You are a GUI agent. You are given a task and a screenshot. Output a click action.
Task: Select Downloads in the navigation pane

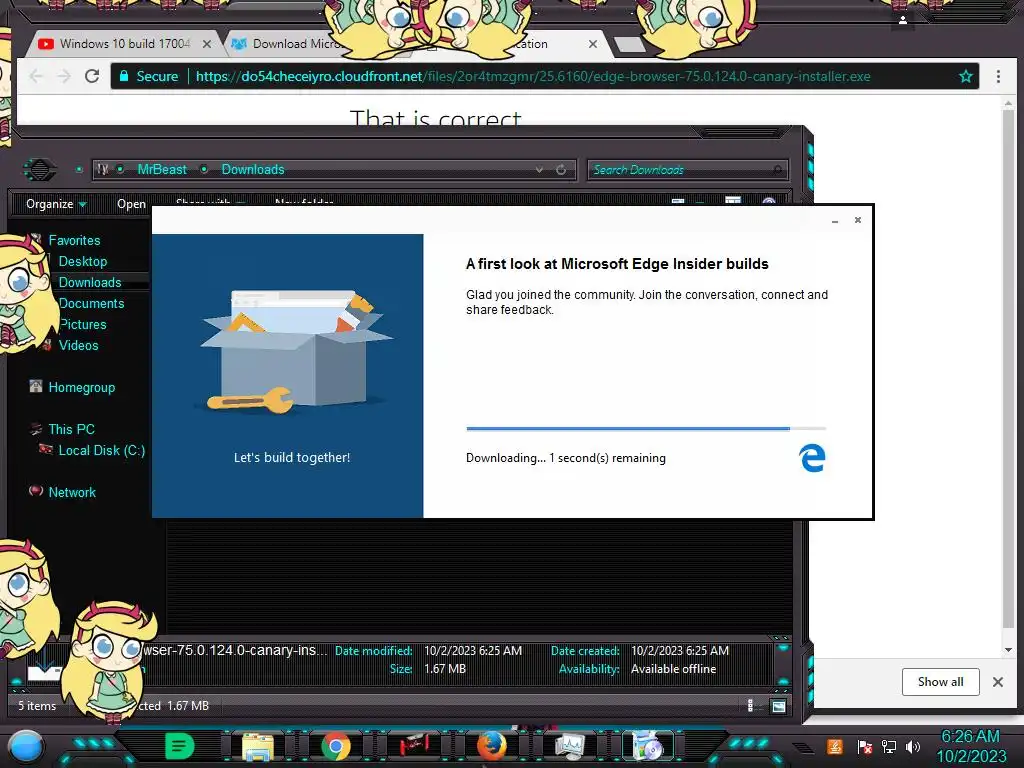tap(90, 282)
